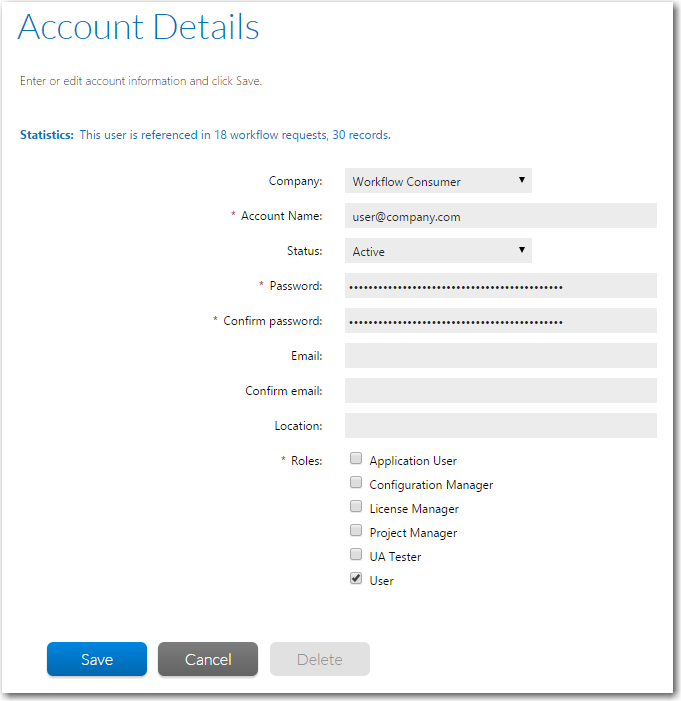Click the Cancel button
The width and height of the screenshot is (681, 701).
click(208, 659)
